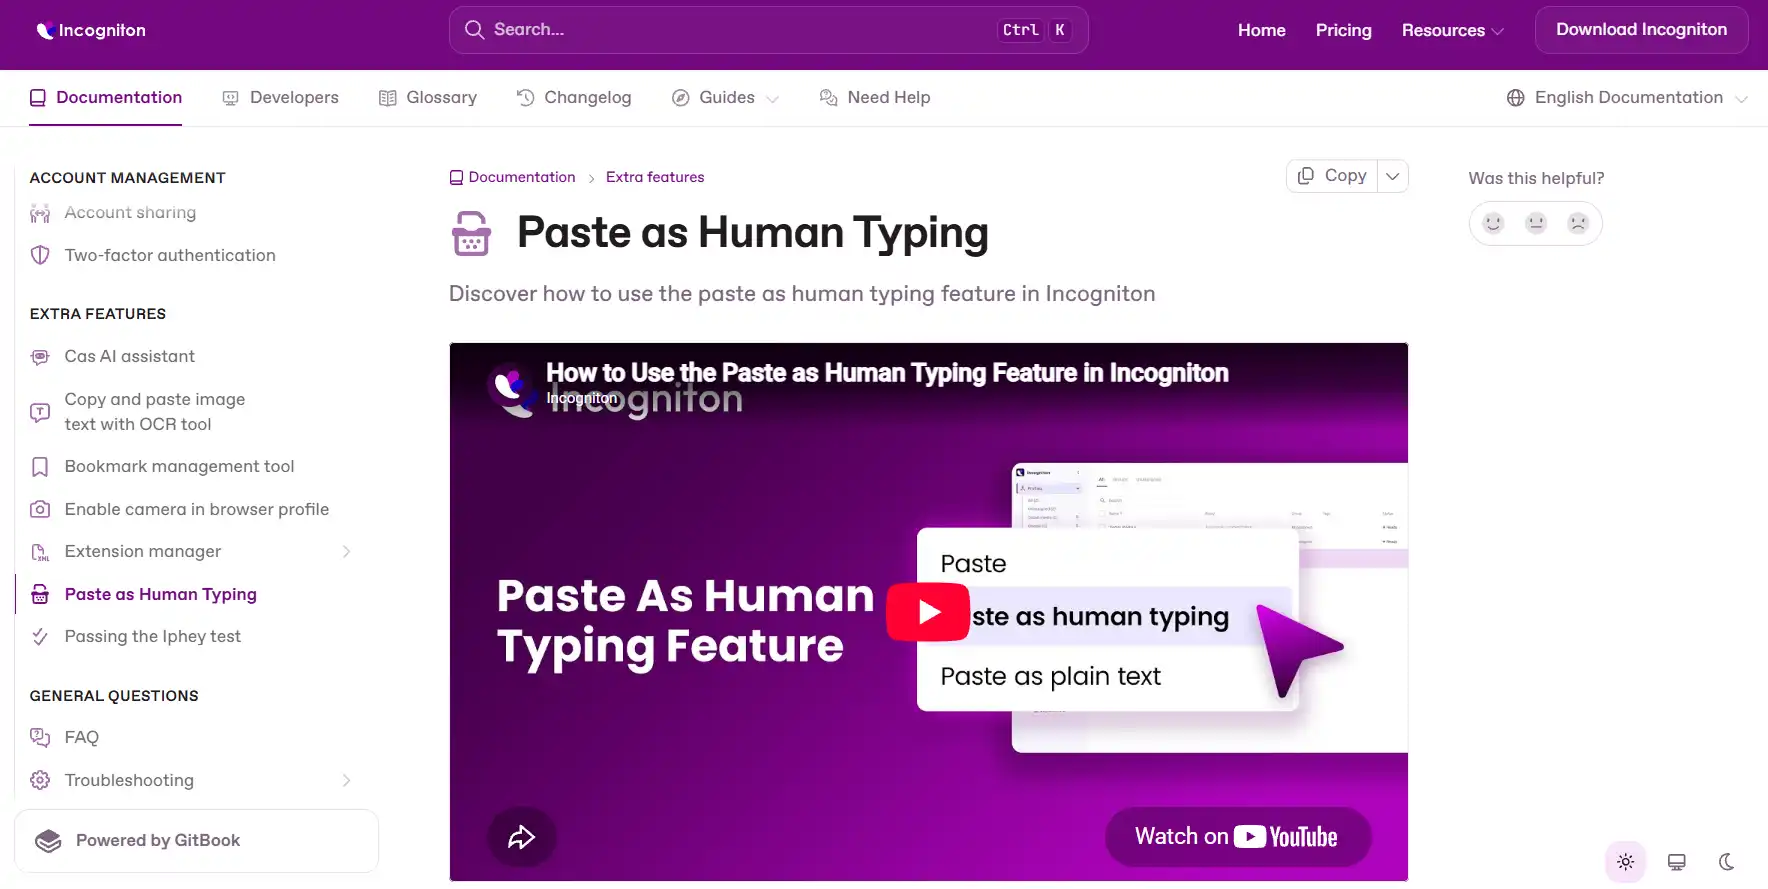Click the sad face feedback icon
1768x889 pixels.
[1578, 223]
